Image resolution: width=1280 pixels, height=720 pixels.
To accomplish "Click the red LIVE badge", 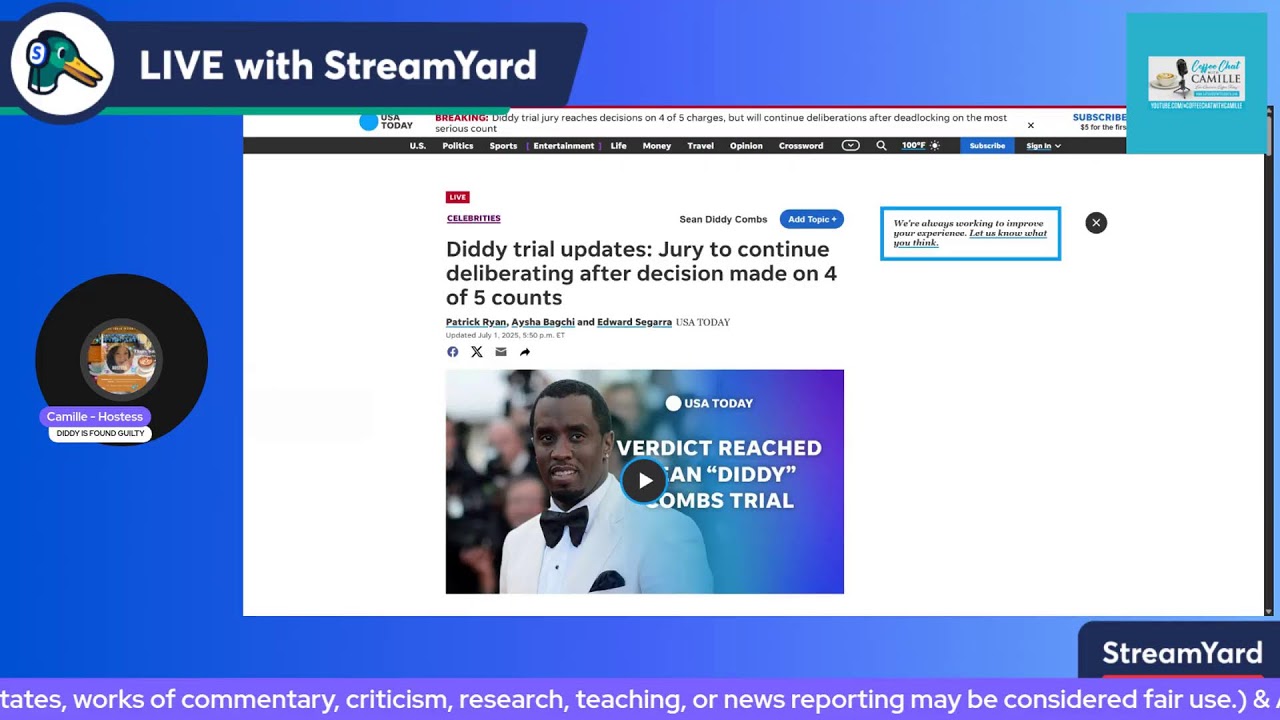I will [x=458, y=197].
